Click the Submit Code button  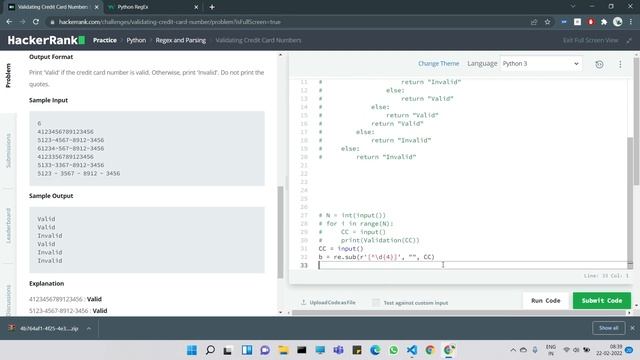point(602,300)
